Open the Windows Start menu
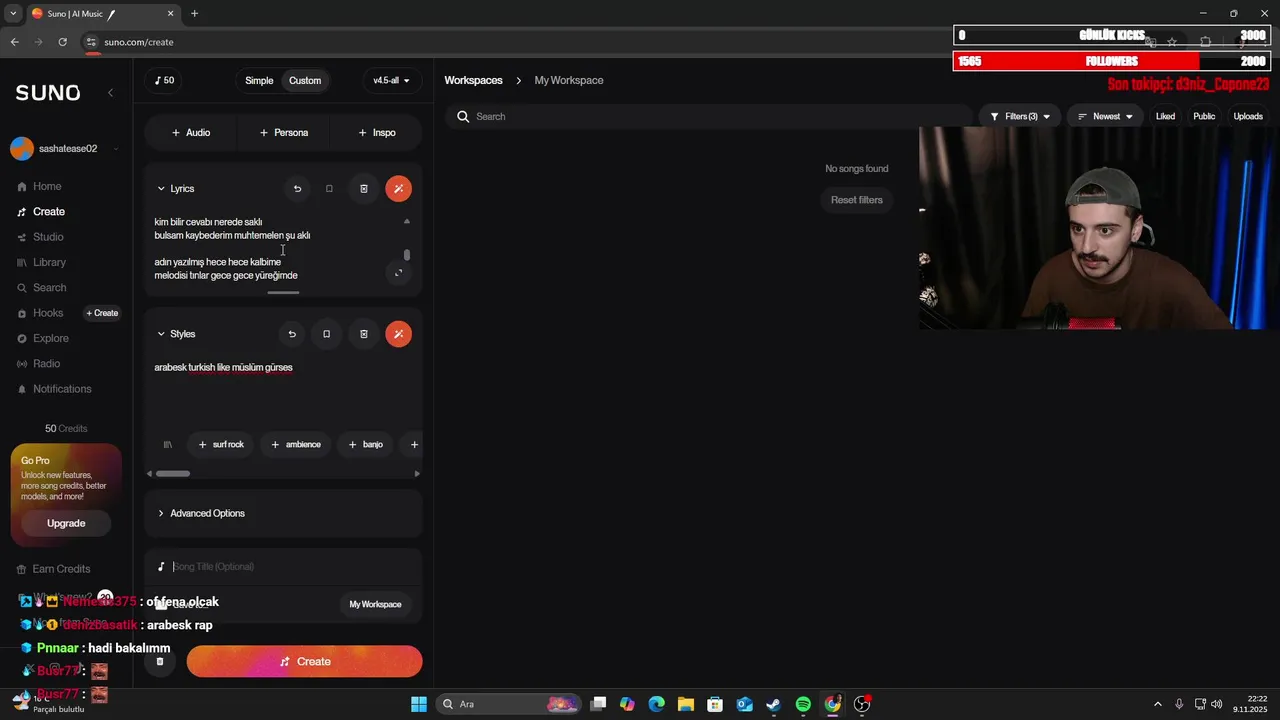 419,704
